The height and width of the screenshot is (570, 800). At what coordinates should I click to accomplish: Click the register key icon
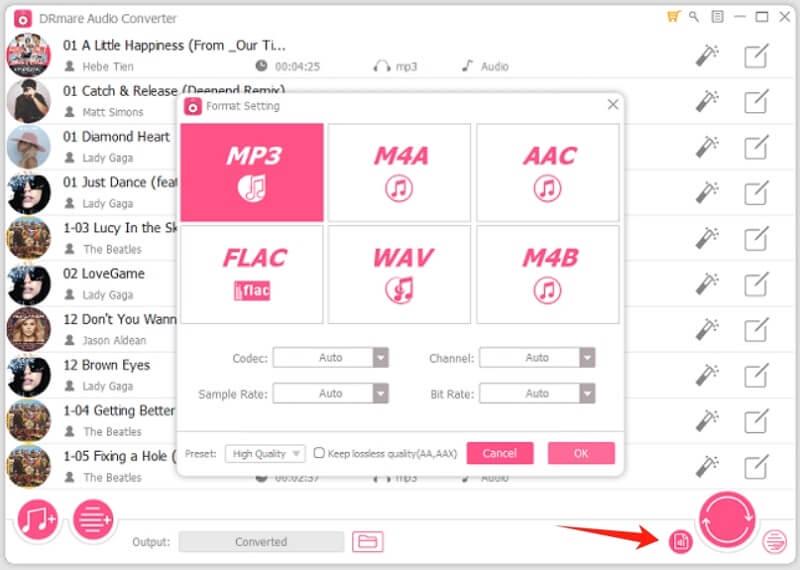tap(694, 17)
